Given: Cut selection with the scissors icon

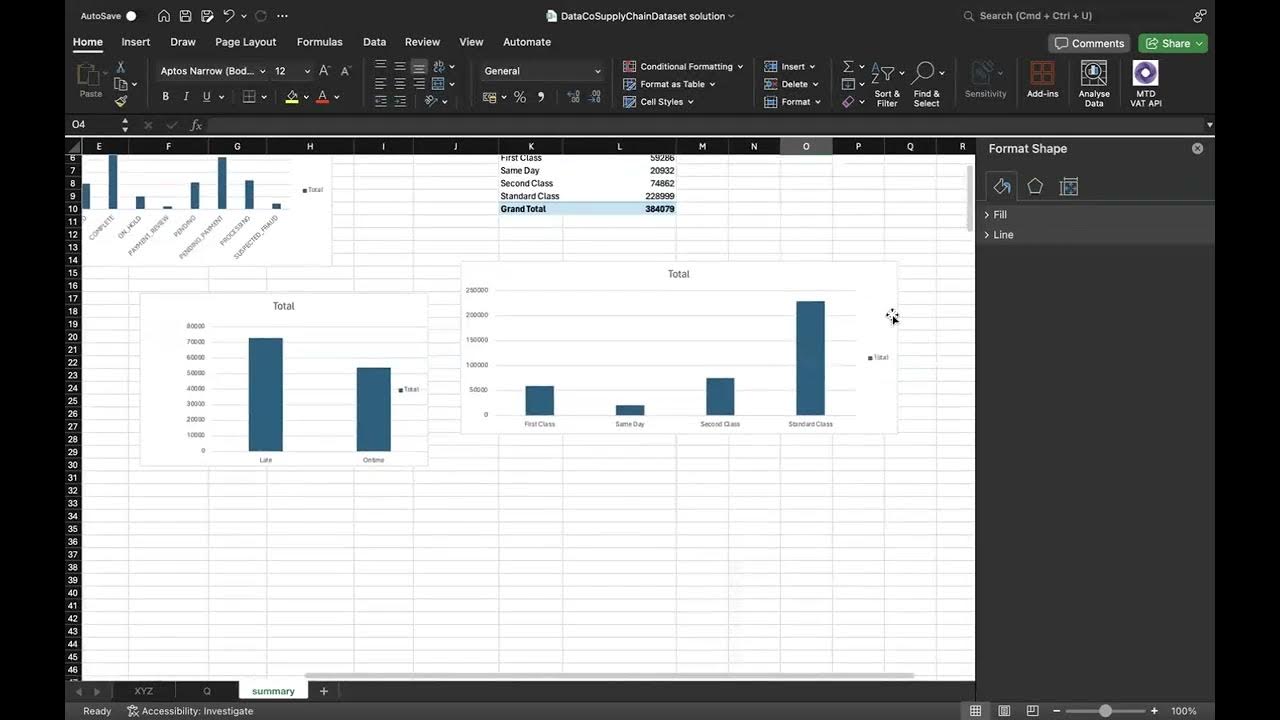Looking at the screenshot, I should tap(121, 68).
